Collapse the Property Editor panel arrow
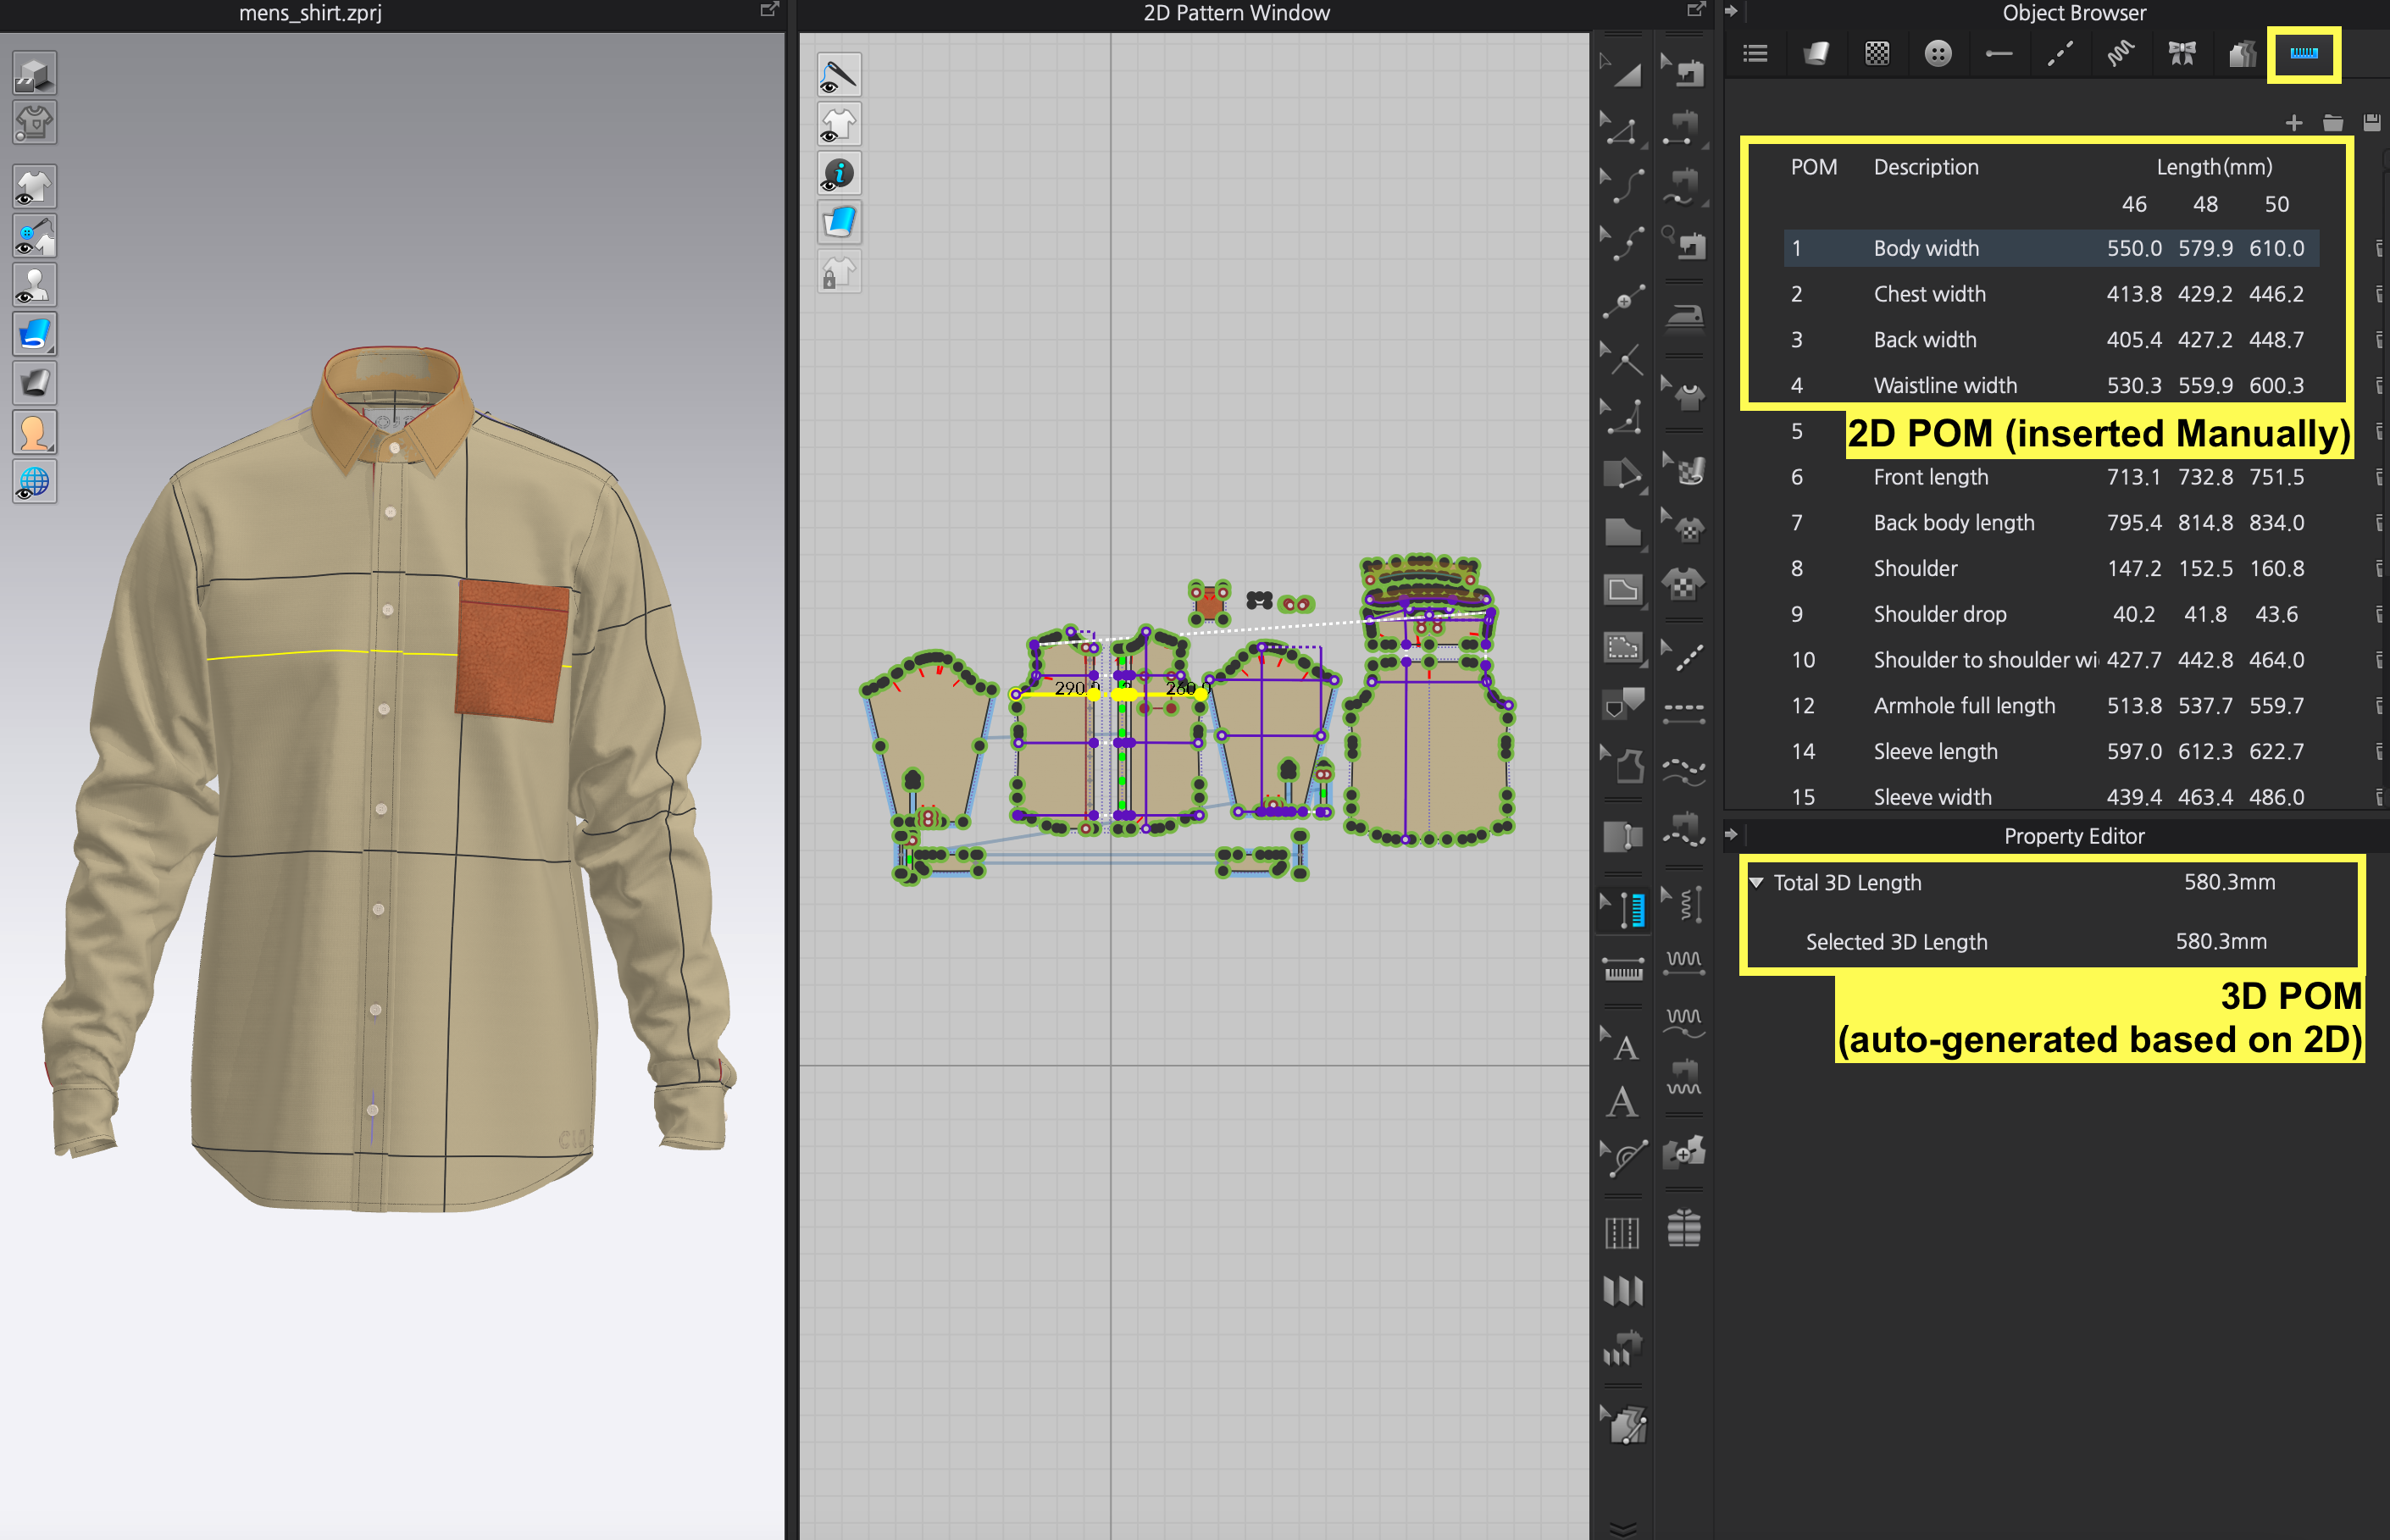This screenshot has width=2390, height=1540. (1731, 835)
